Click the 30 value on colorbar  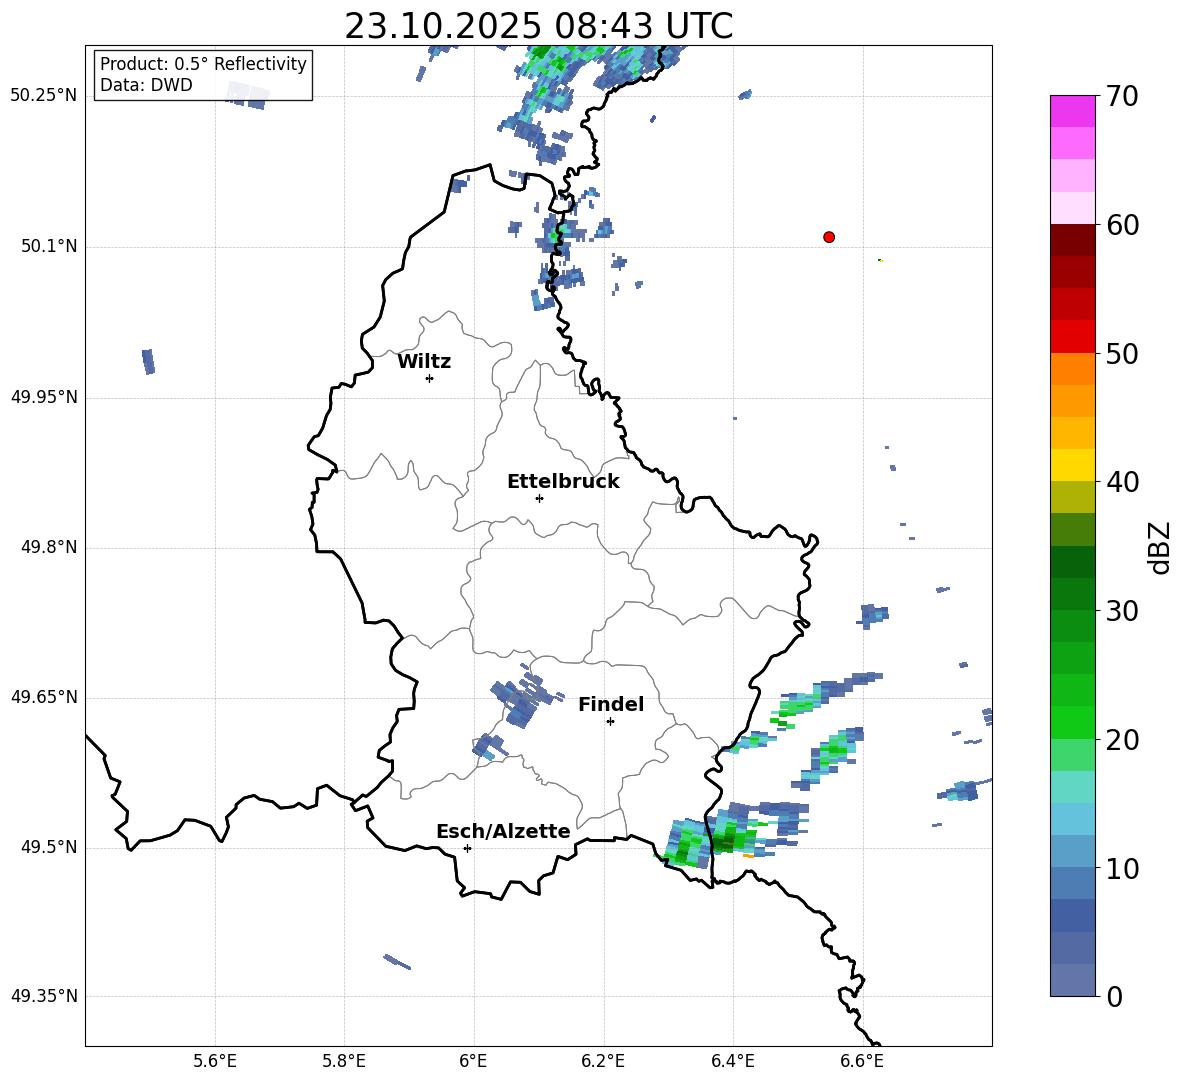click(x=1121, y=611)
